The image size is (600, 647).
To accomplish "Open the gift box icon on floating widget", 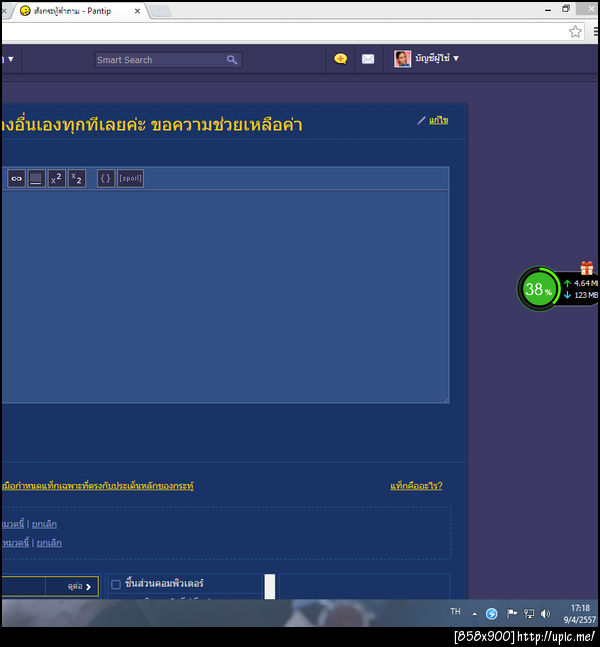I will (586, 268).
